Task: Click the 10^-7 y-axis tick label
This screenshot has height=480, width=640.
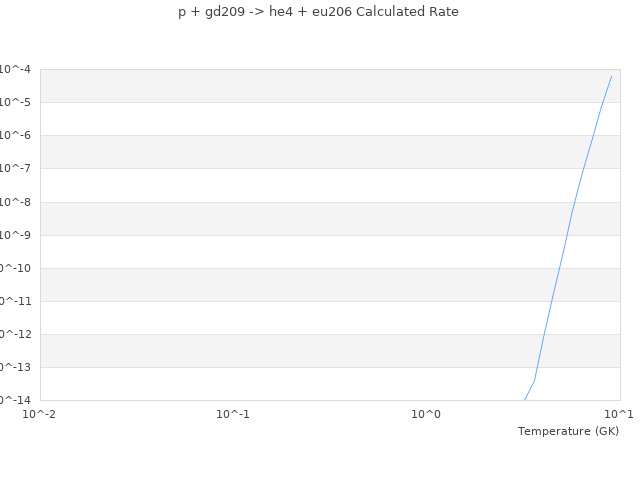Action: [15, 168]
